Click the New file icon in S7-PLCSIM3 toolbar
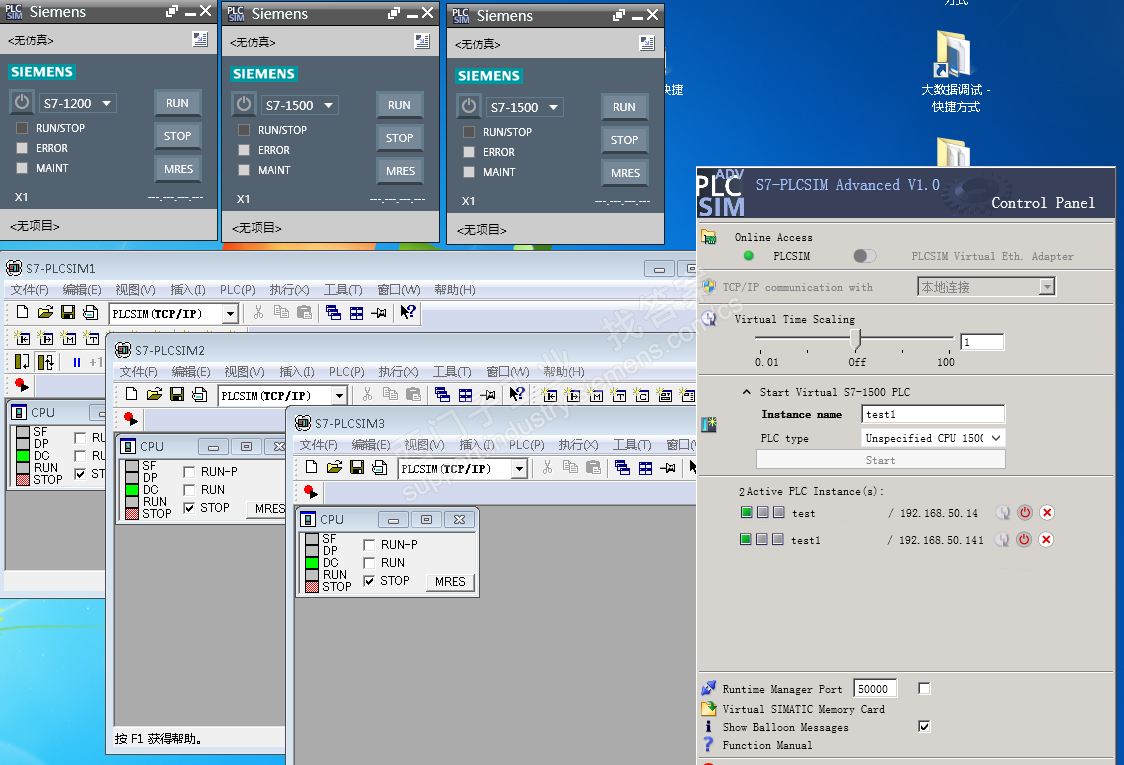 pos(311,467)
